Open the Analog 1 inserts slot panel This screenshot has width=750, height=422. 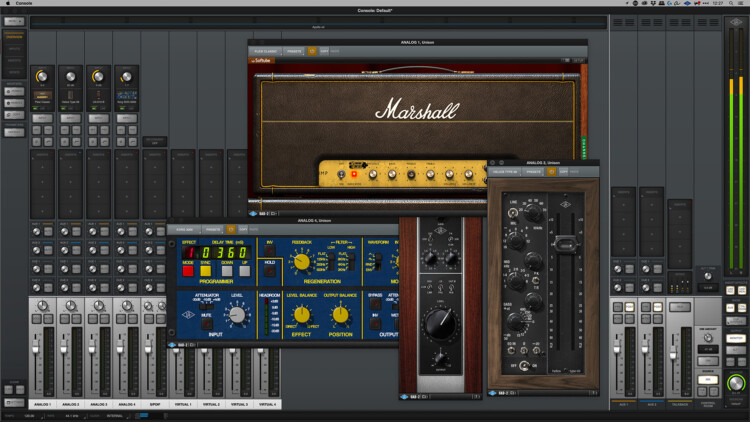pos(42,184)
